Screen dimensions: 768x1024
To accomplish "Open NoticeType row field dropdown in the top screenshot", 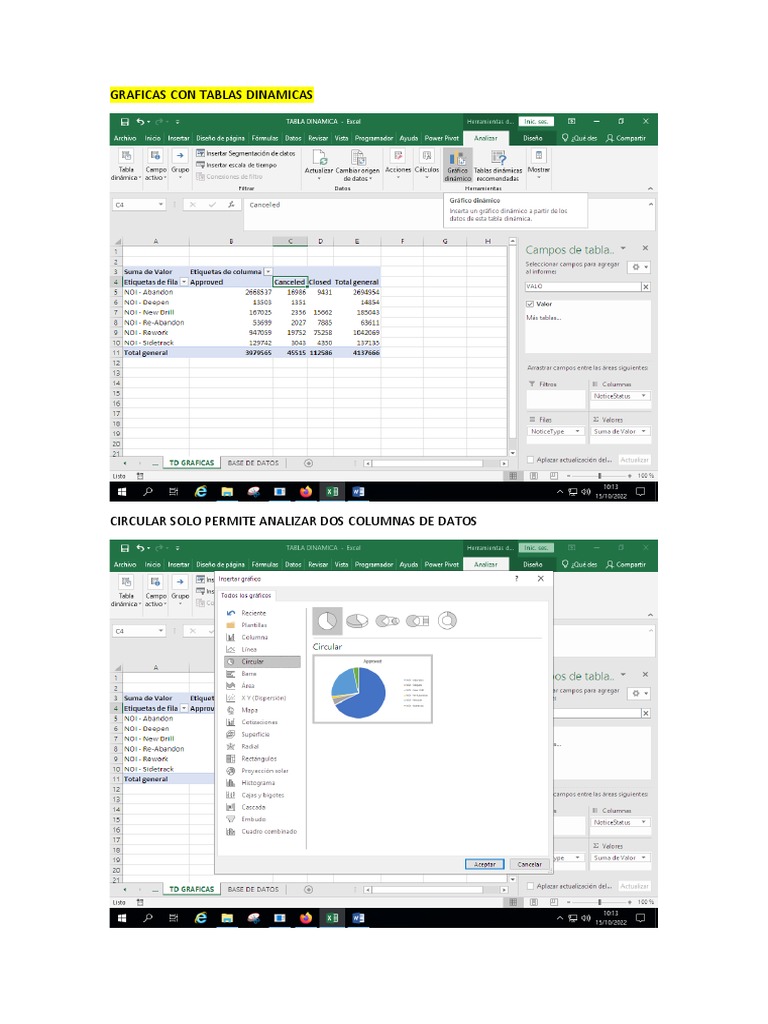I will pyautogui.click(x=577, y=431).
